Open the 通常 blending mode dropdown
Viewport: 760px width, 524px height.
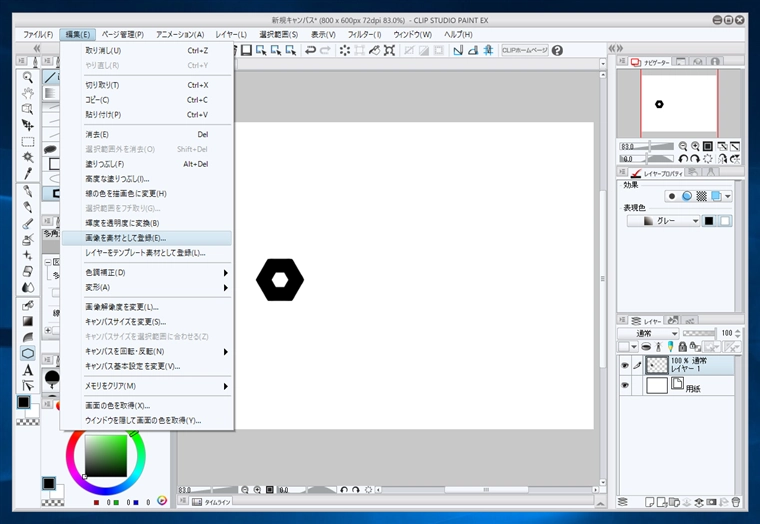(x=648, y=333)
